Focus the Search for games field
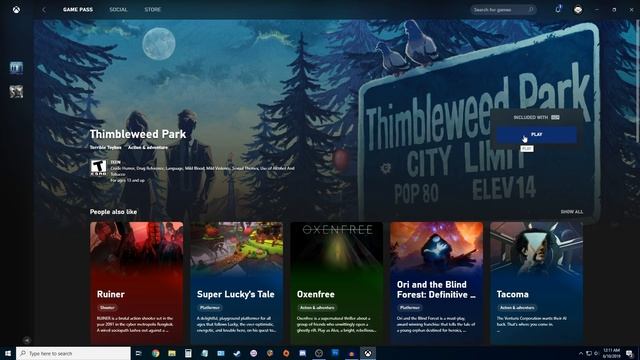This screenshot has height=360, width=640. 503,9
